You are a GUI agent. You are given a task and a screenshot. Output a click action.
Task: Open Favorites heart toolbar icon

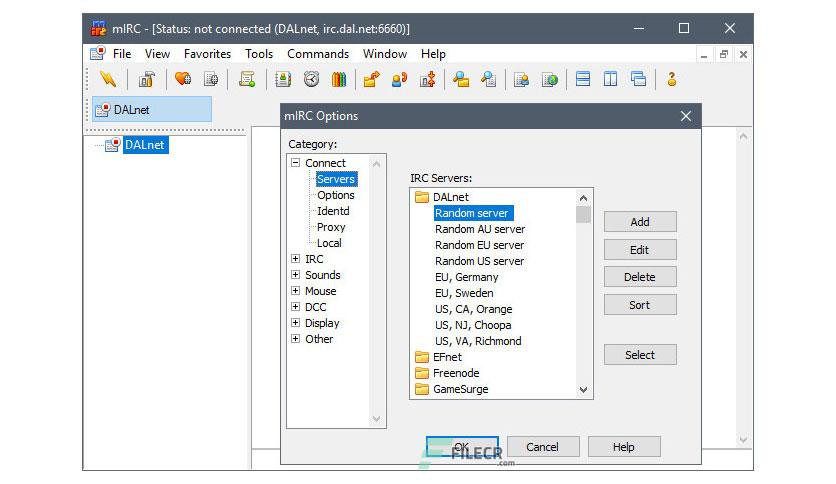click(183, 79)
